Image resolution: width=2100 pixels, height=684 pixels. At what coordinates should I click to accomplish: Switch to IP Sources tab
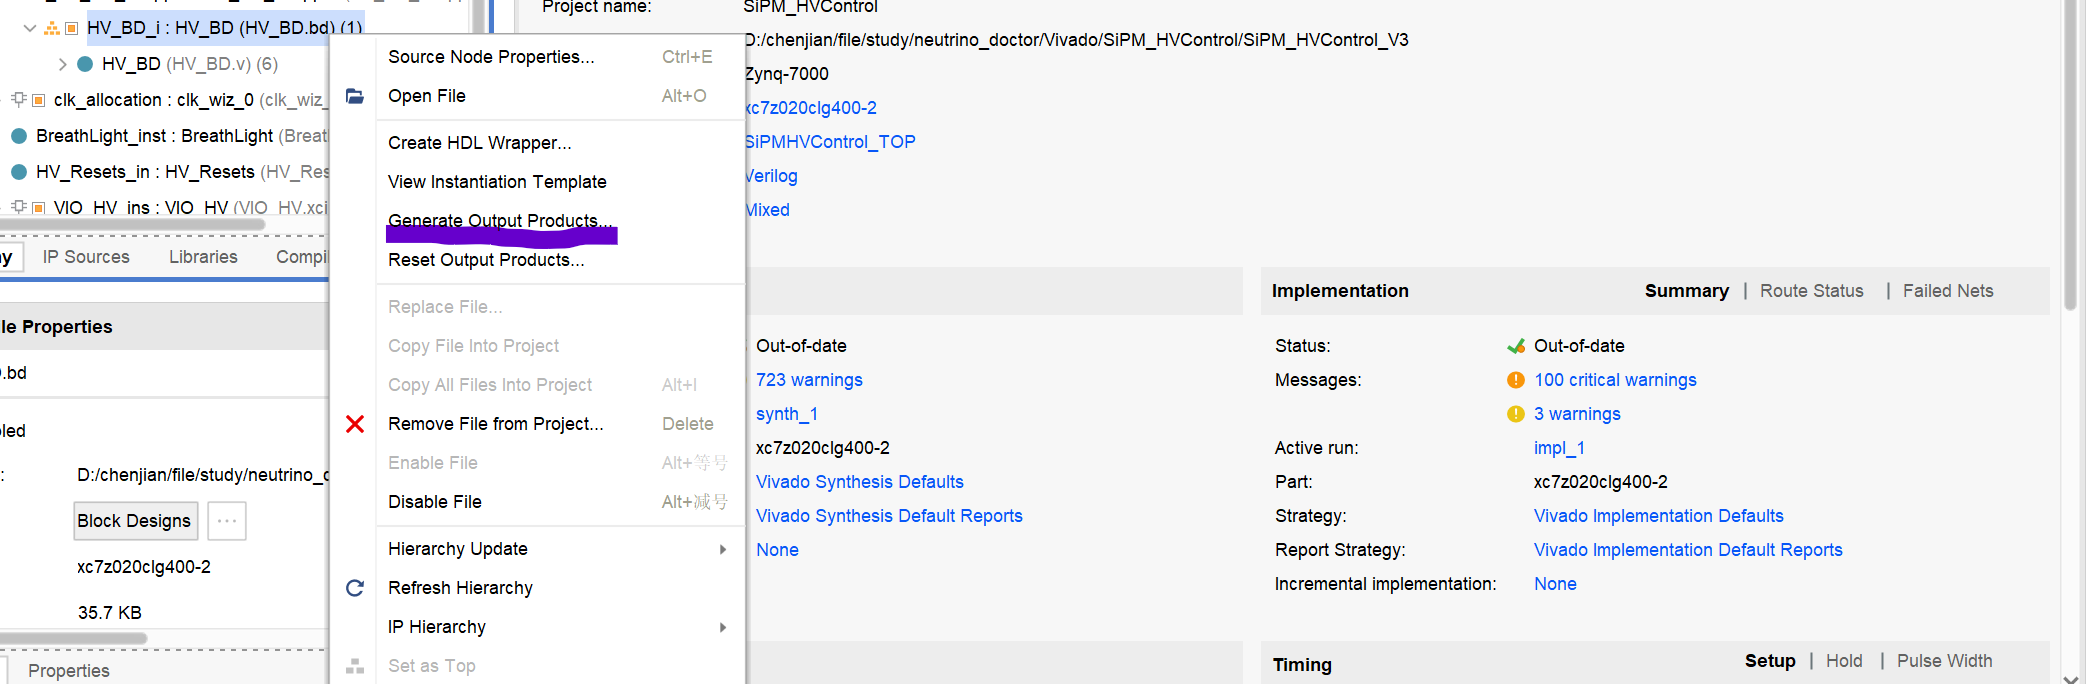click(86, 257)
